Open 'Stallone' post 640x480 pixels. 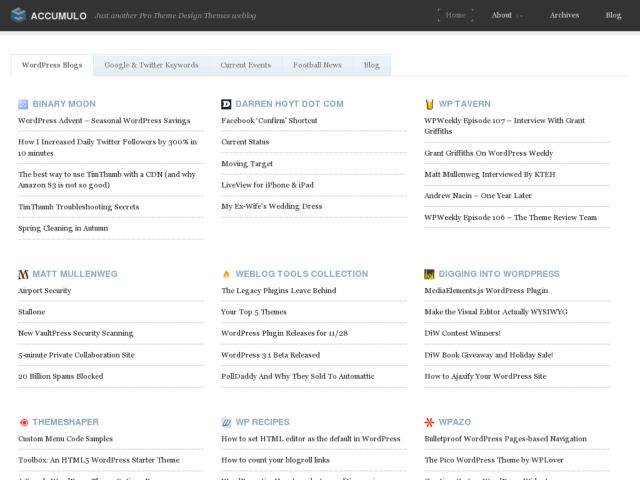[x=31, y=312]
